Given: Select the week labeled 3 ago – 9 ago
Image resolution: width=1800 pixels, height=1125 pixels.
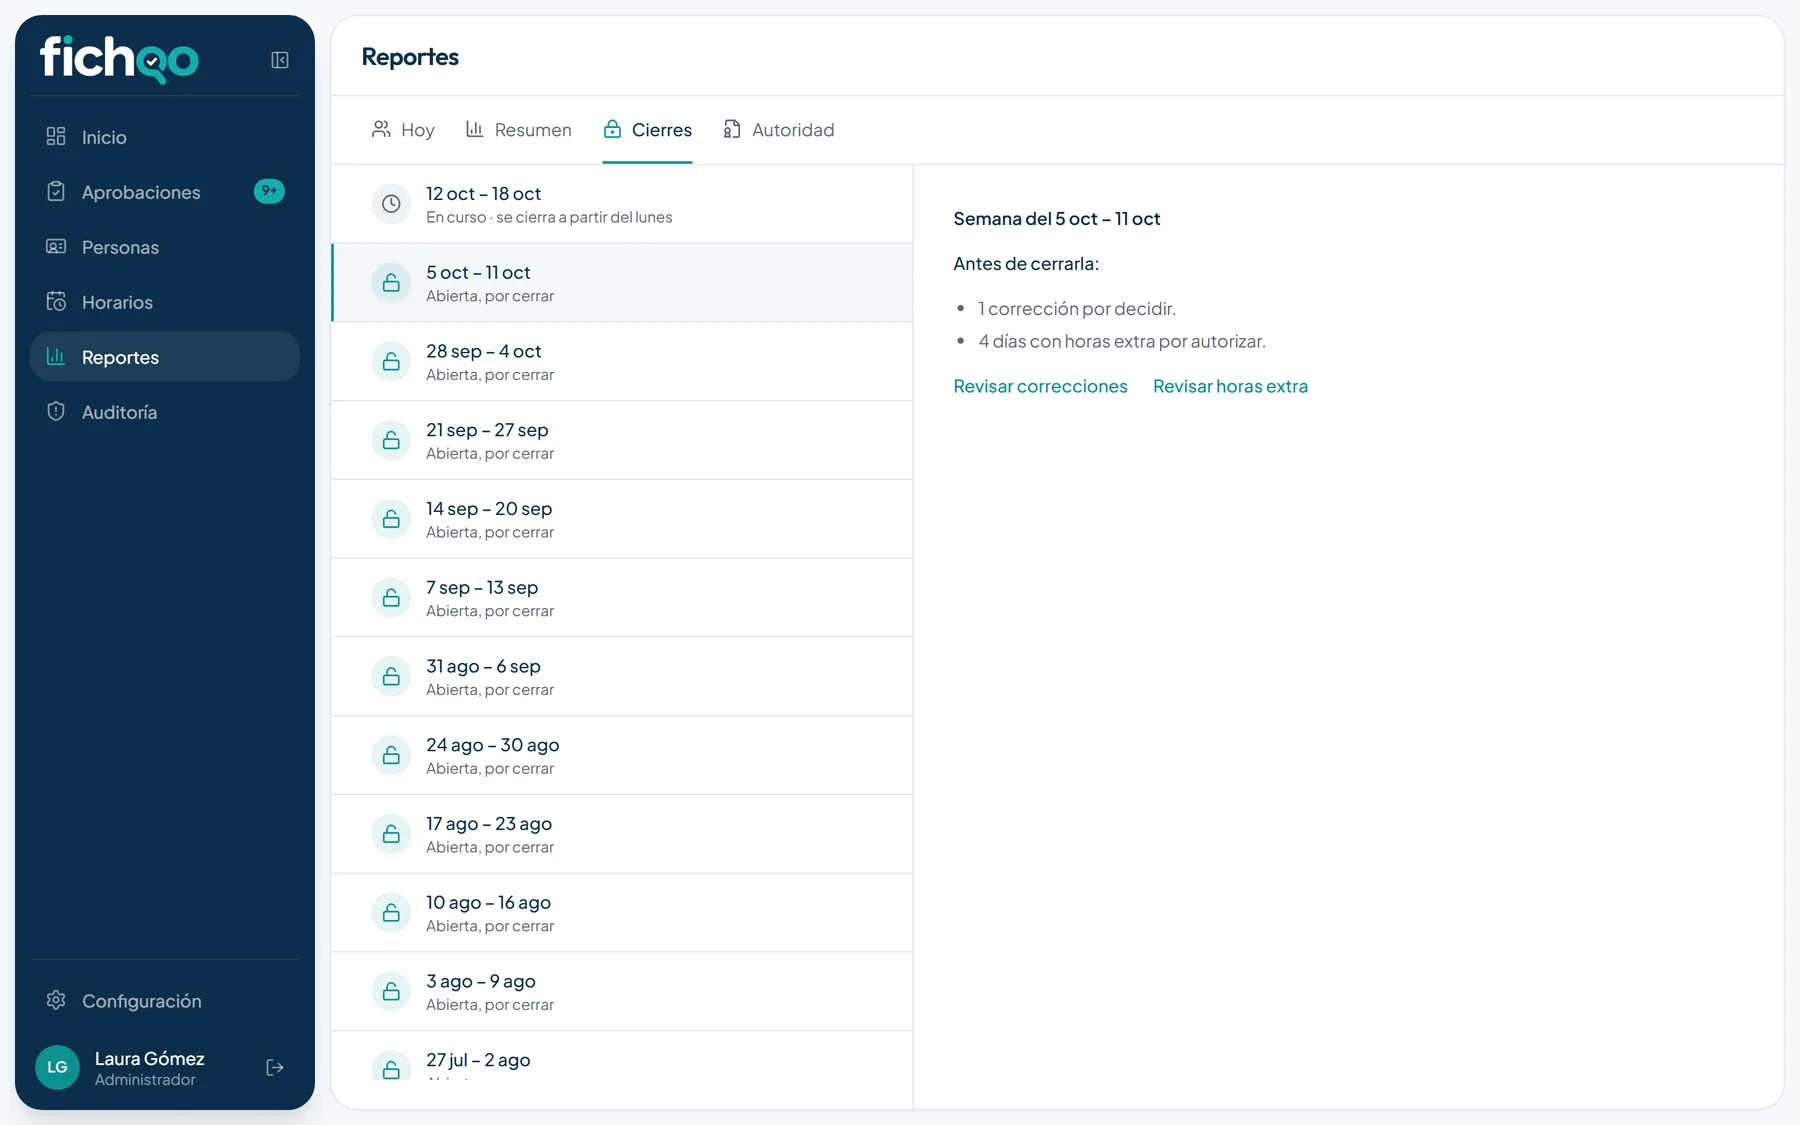Looking at the screenshot, I should point(622,992).
